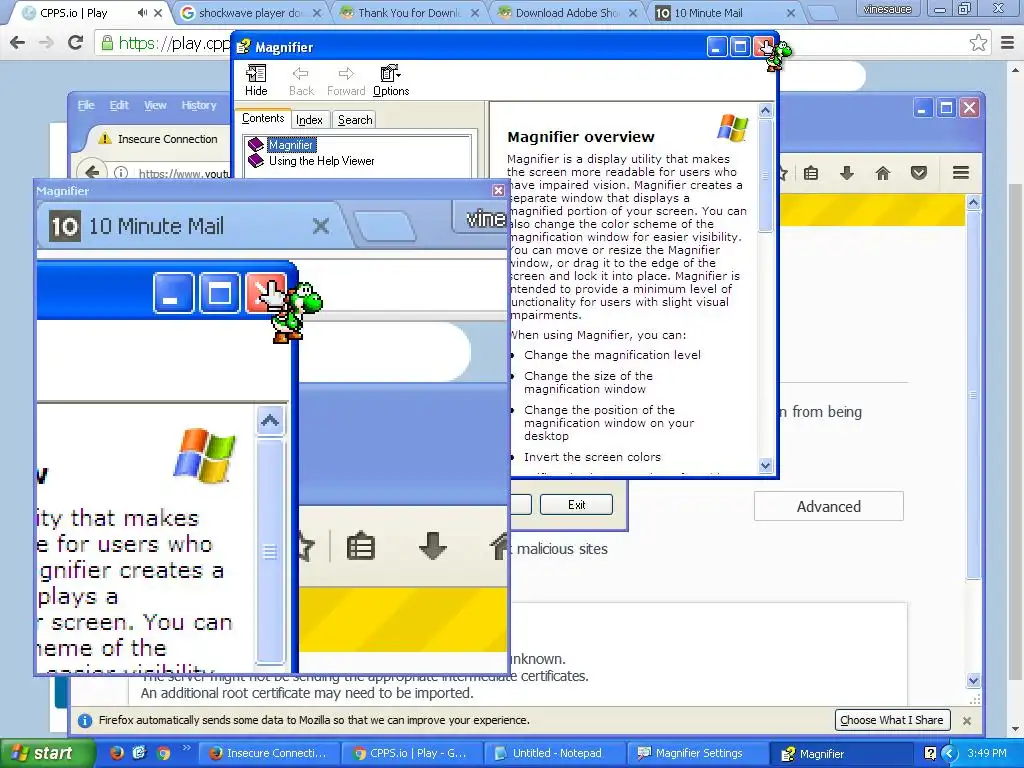This screenshot has height=768, width=1024.
Task: Click Firefox page scroll-down arrow
Action: pos(973,680)
